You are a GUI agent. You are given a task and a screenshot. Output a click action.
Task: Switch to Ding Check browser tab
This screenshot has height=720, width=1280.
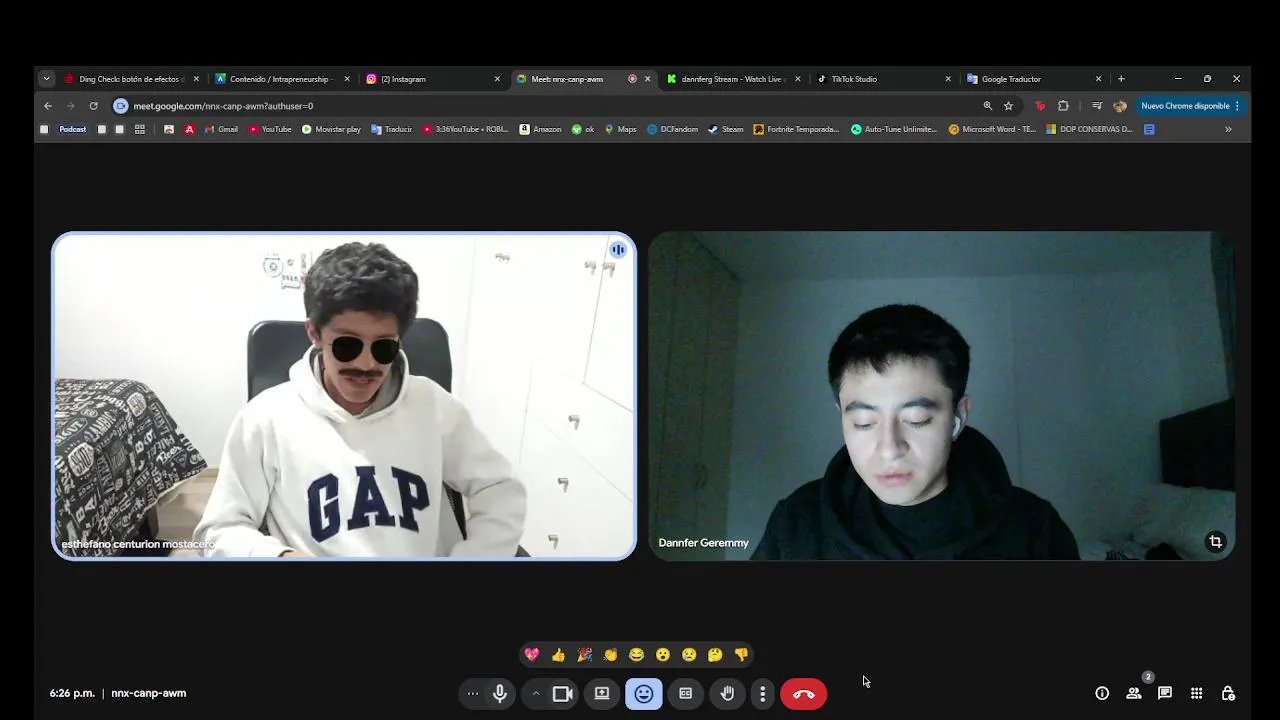pos(132,79)
